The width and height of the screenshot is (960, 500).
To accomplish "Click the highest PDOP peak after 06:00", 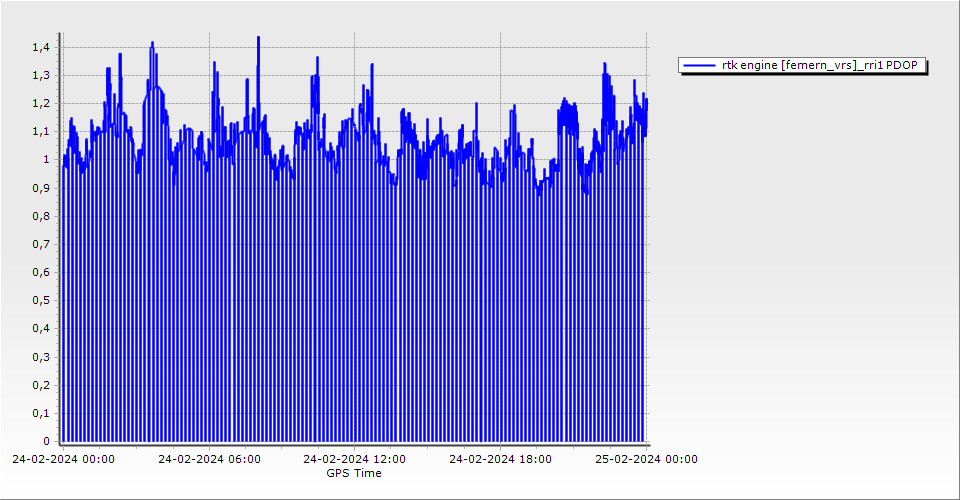I will pyautogui.click(x=258, y=38).
